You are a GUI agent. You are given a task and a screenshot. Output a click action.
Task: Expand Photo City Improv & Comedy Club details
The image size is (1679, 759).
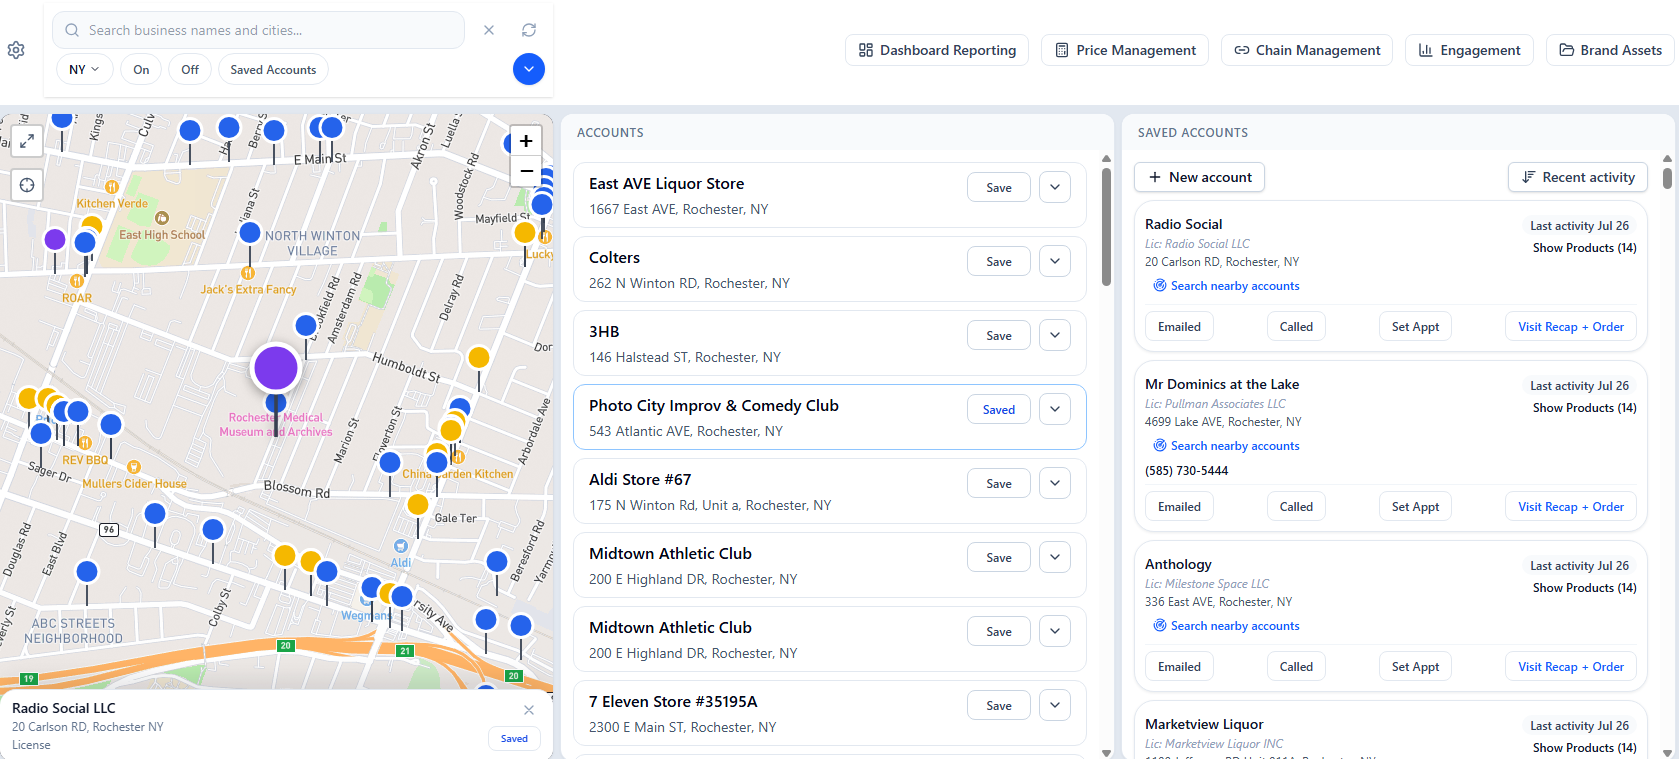[1055, 409]
